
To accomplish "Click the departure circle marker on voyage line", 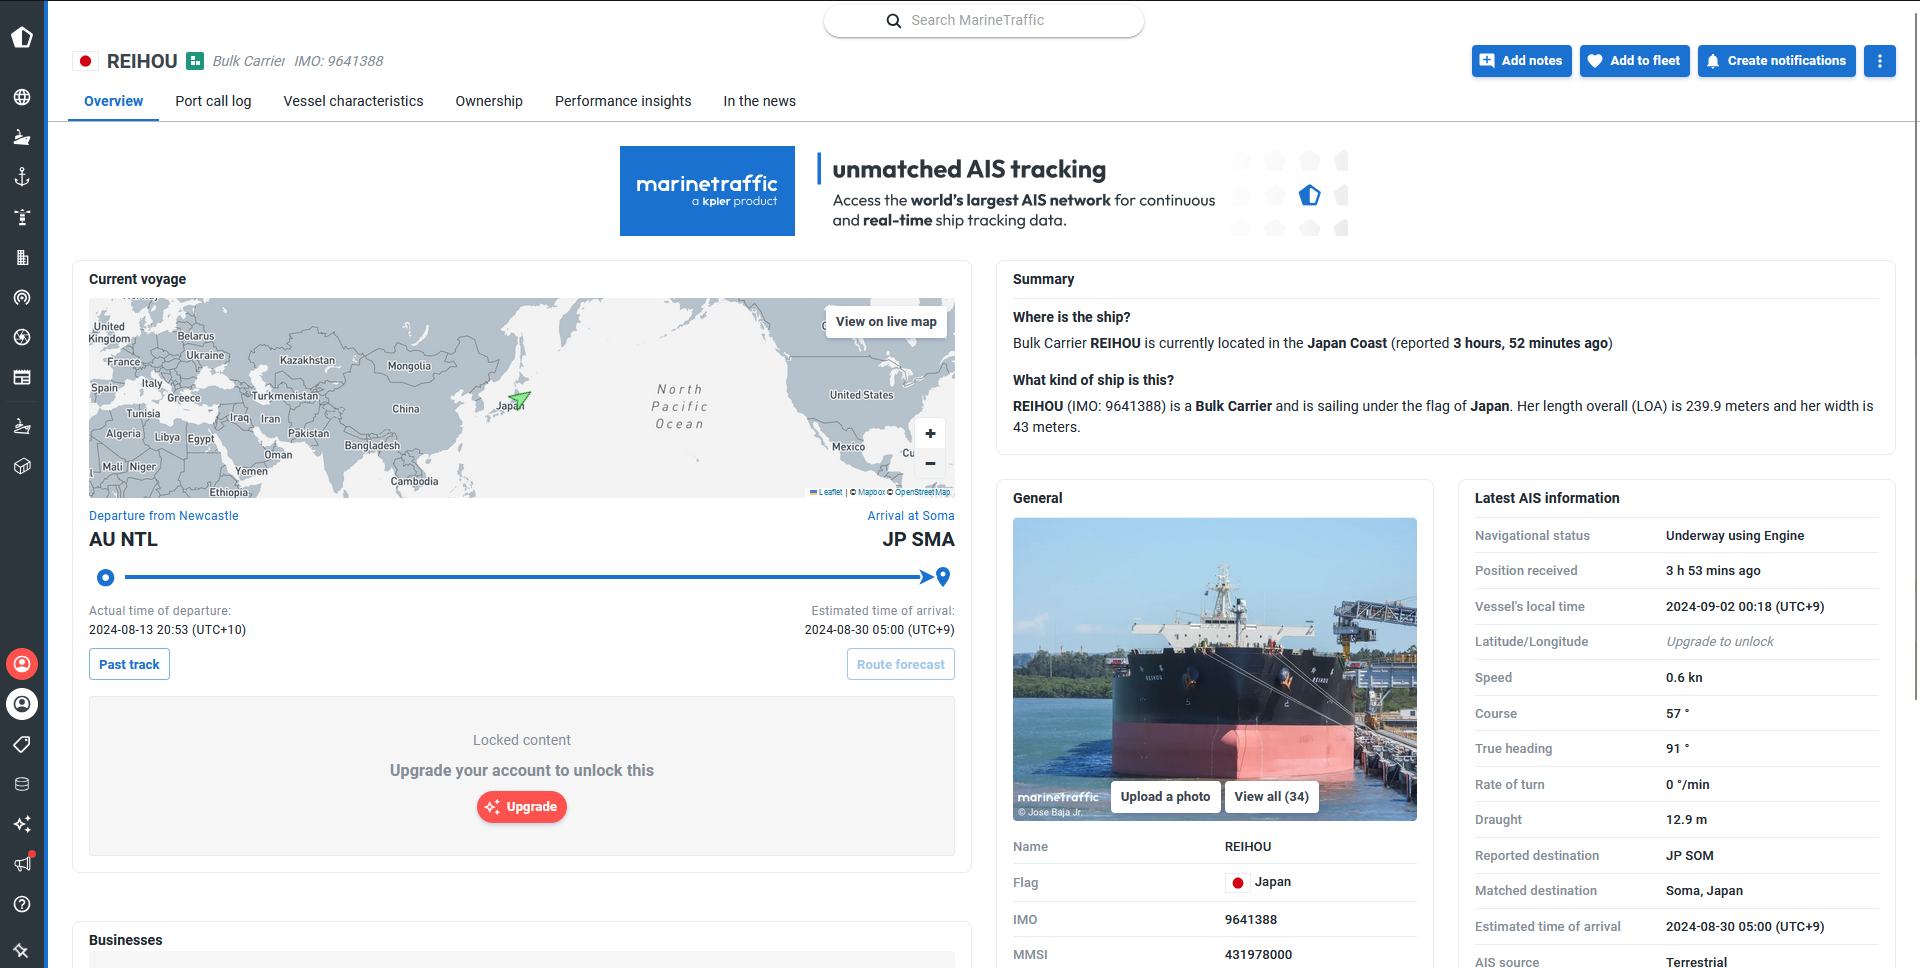I will (x=106, y=577).
